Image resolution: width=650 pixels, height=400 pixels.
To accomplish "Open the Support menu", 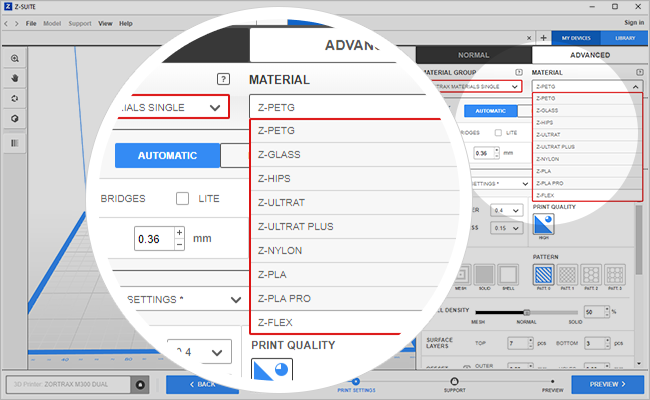I will click(x=80, y=24).
